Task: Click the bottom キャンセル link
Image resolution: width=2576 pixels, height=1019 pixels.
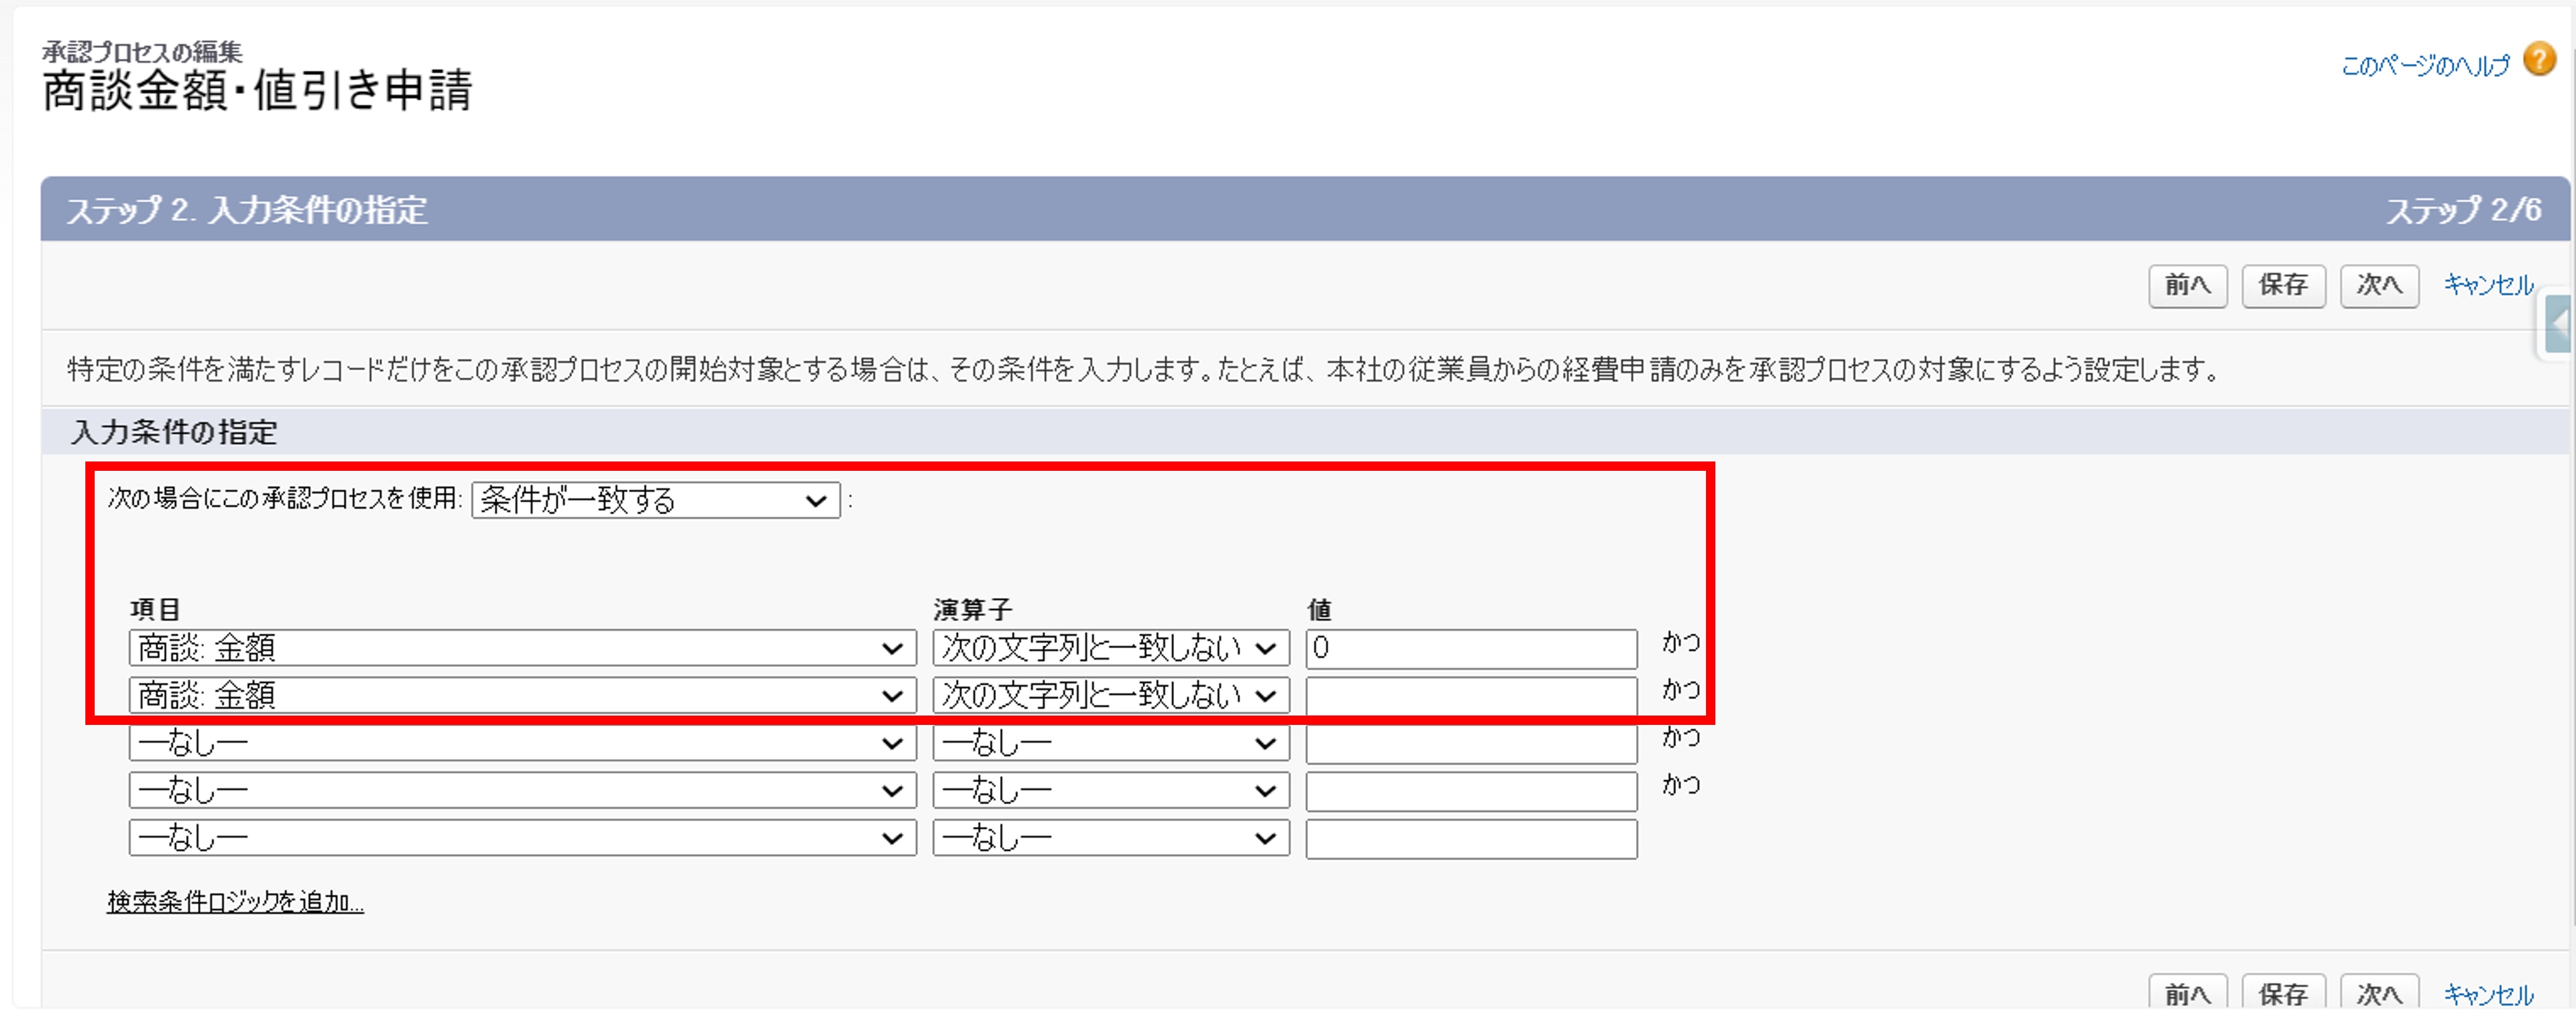Action: click(x=2488, y=994)
